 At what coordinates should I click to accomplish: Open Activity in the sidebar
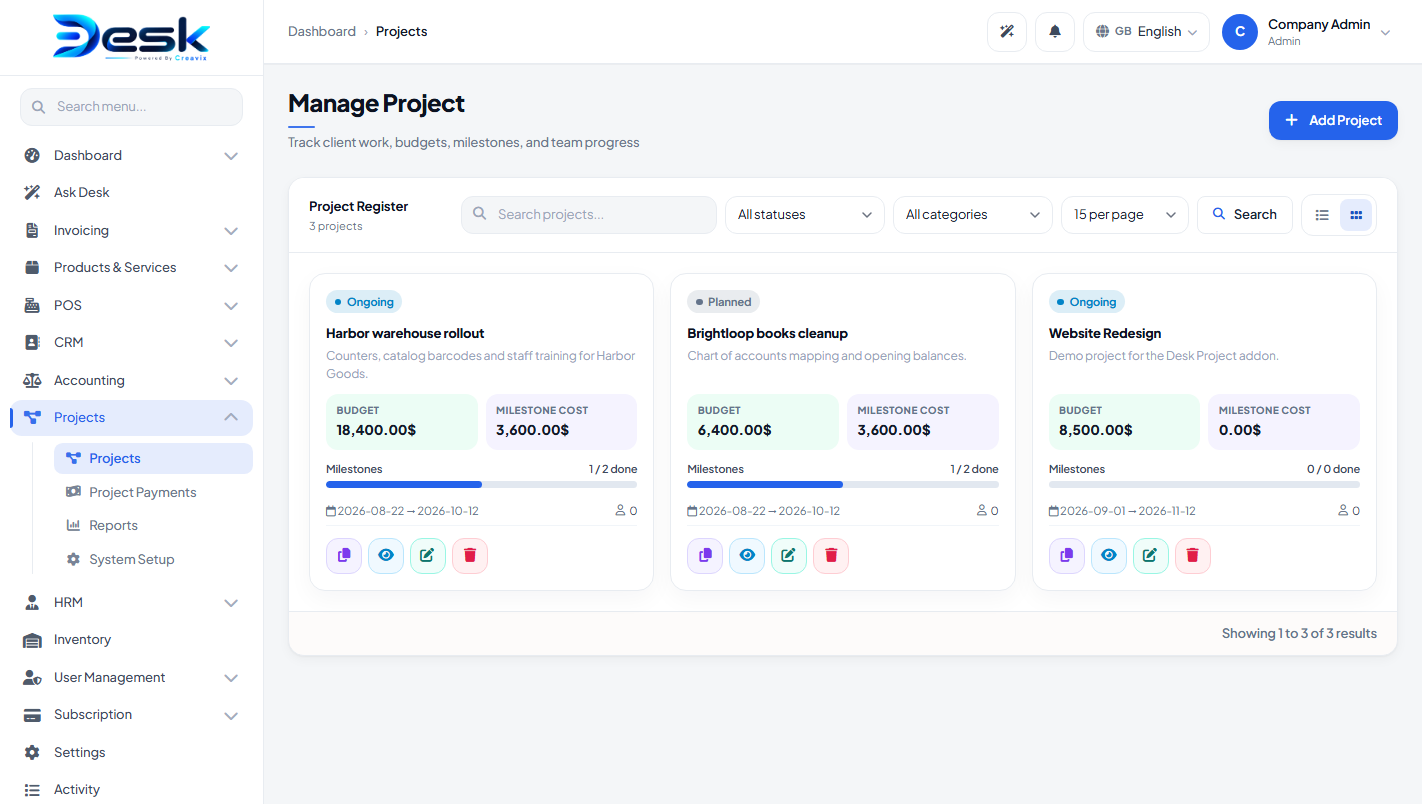[131, 790]
